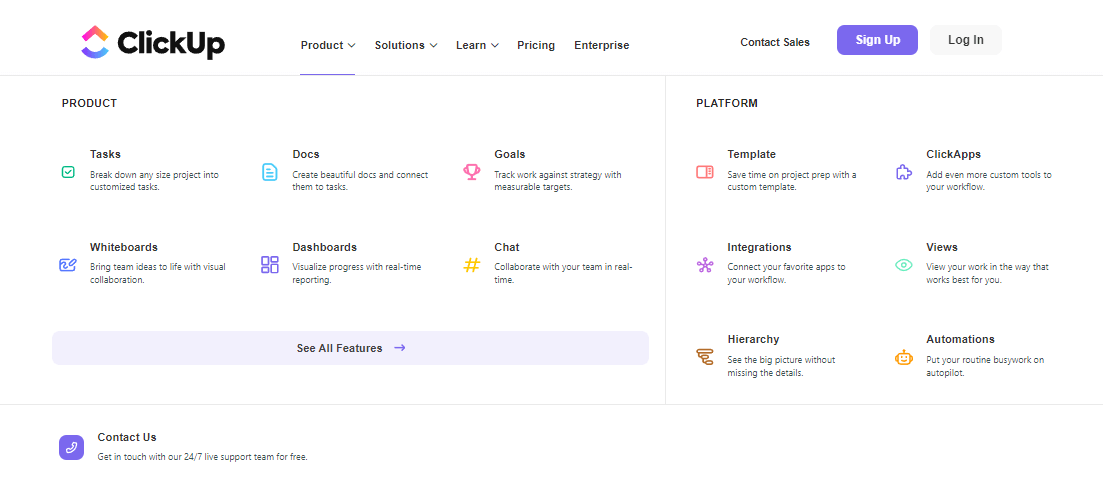Open the Template platform link
Screen dimensions: 1103x483
[752, 154]
